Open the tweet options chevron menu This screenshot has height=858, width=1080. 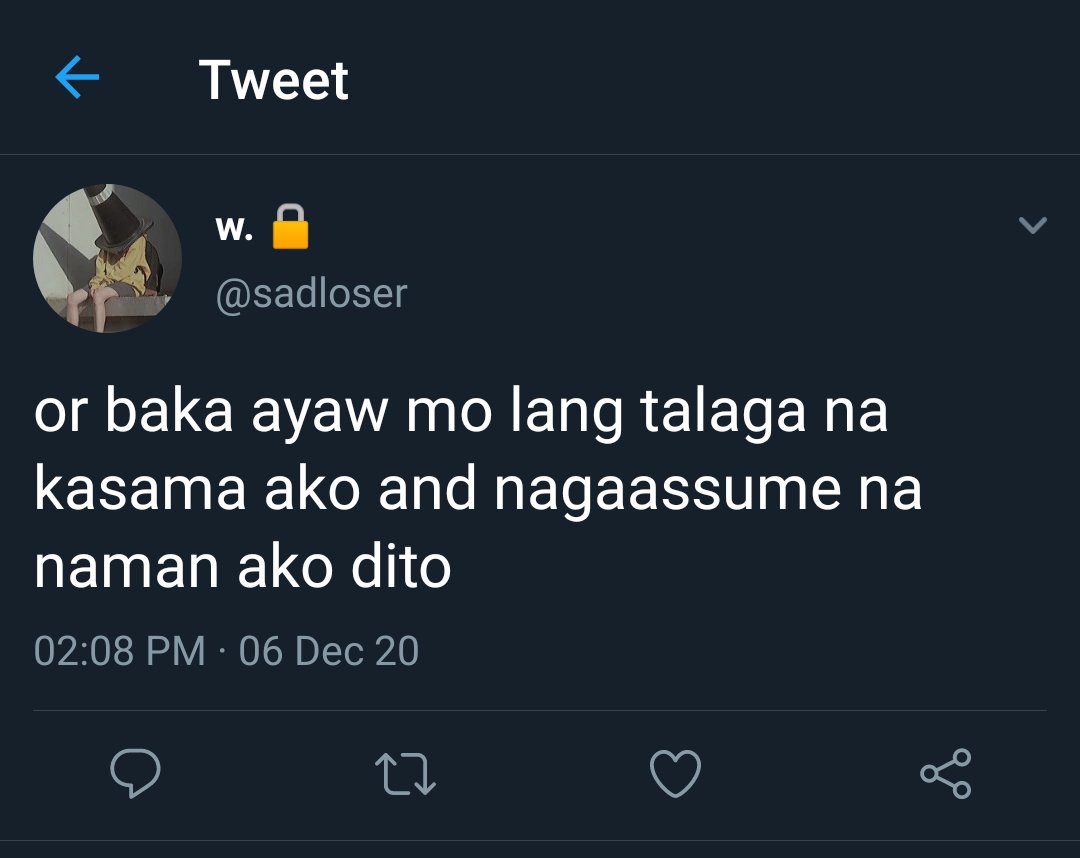coord(1032,225)
